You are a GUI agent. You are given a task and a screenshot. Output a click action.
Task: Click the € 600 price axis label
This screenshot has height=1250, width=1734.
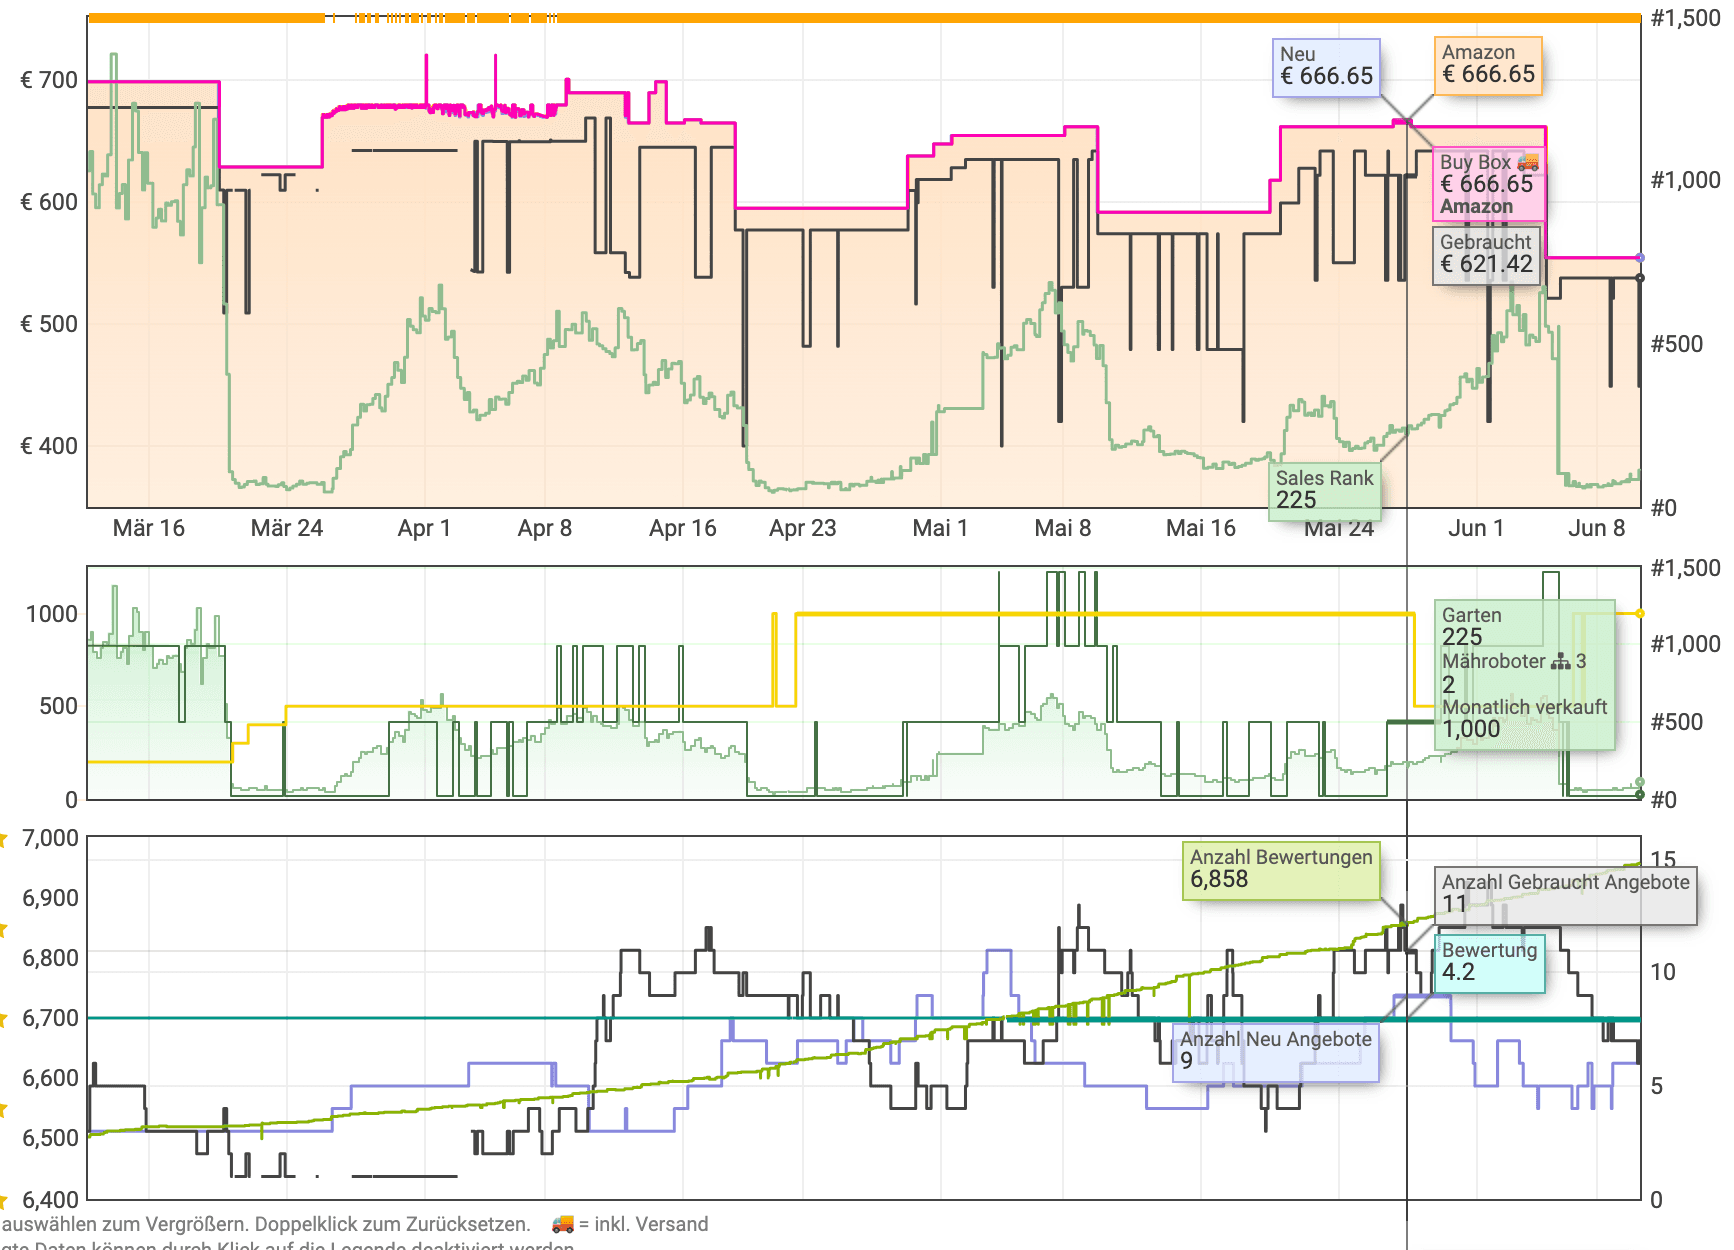click(49, 202)
